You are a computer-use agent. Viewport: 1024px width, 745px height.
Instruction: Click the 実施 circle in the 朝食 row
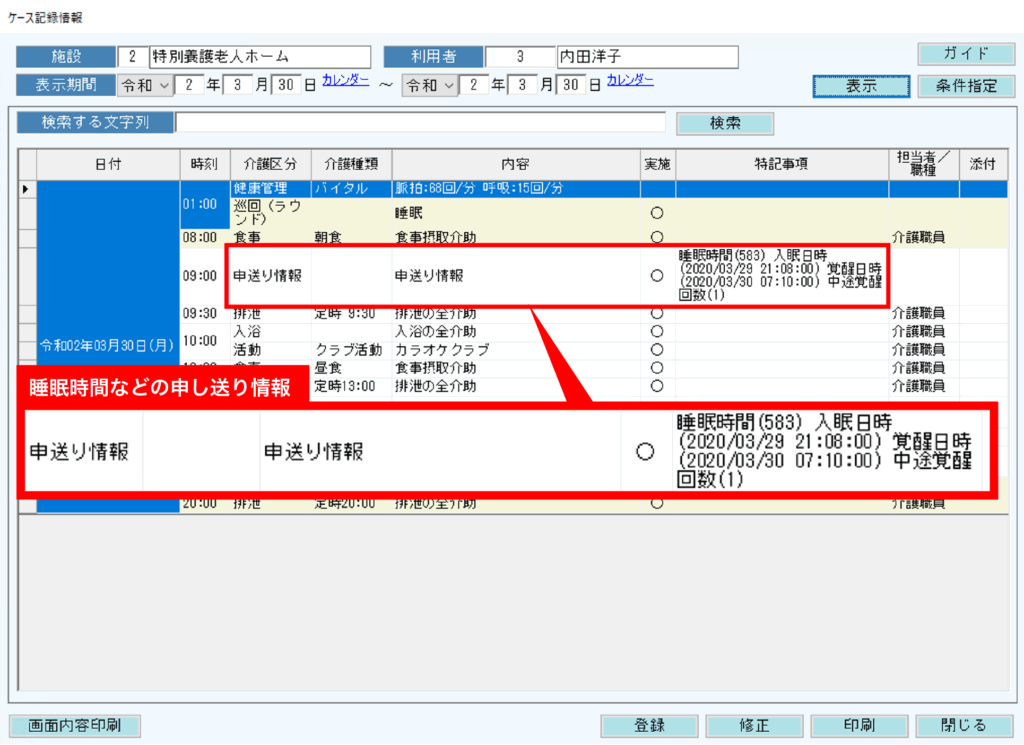(x=657, y=237)
